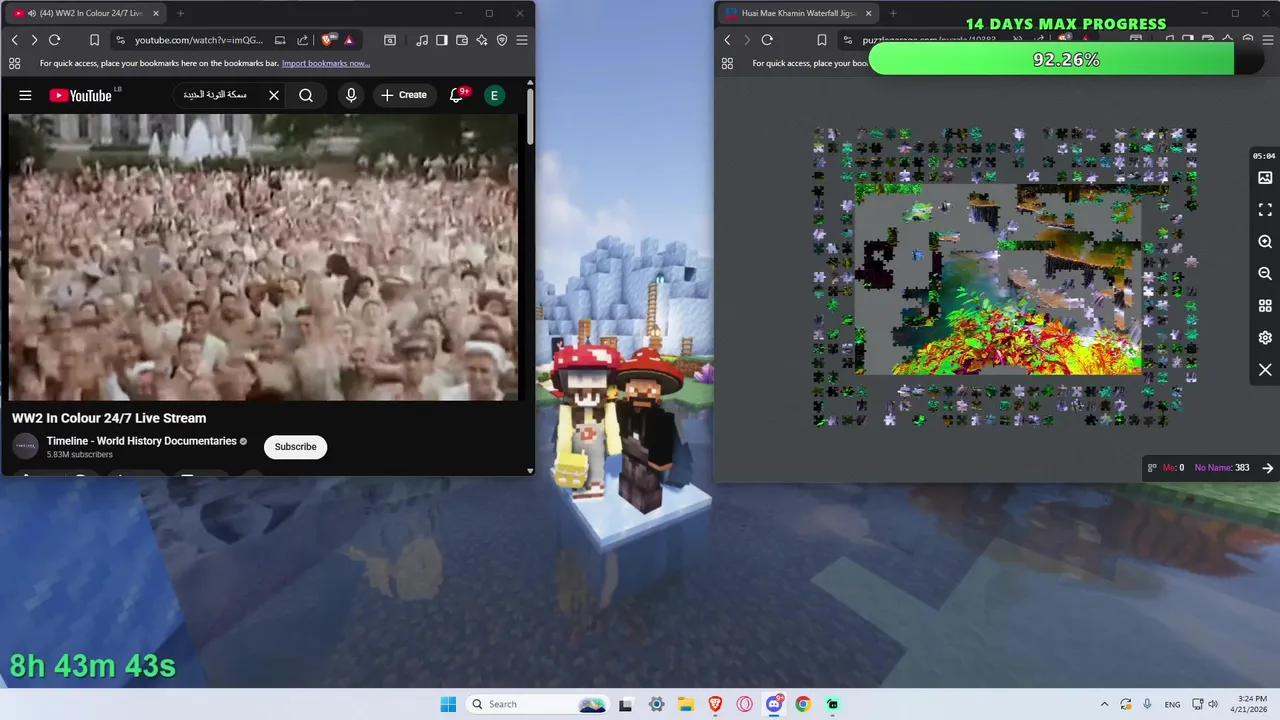The image size is (1280, 720).
Task: Open Leo AI sparkle icon
Action: [x=482, y=40]
